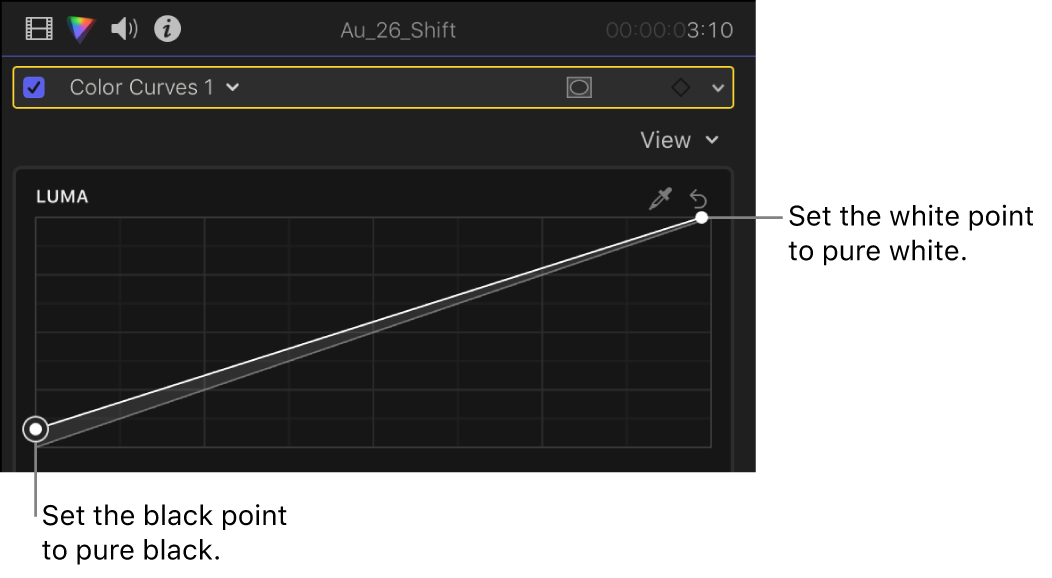Click the View label to change curve display
This screenshot has height=578, width=1052.
click(x=666, y=140)
